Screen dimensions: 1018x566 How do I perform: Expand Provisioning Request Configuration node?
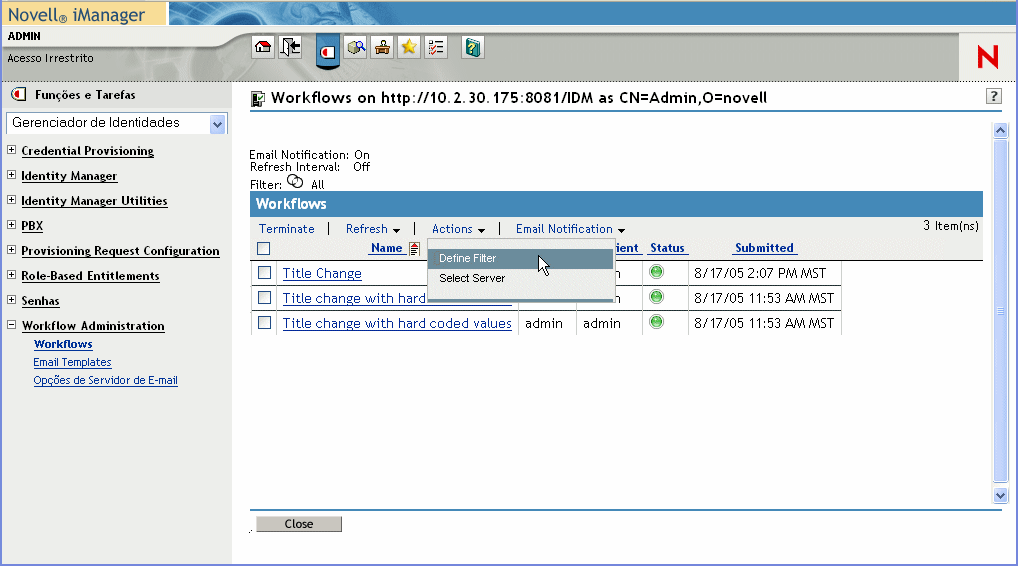[x=12, y=250]
